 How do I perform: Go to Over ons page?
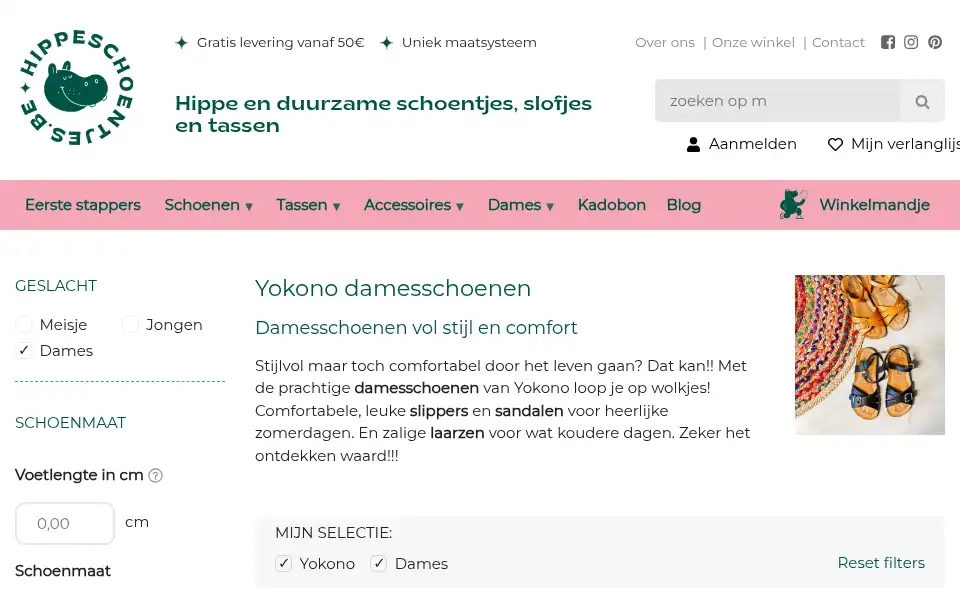[665, 43]
